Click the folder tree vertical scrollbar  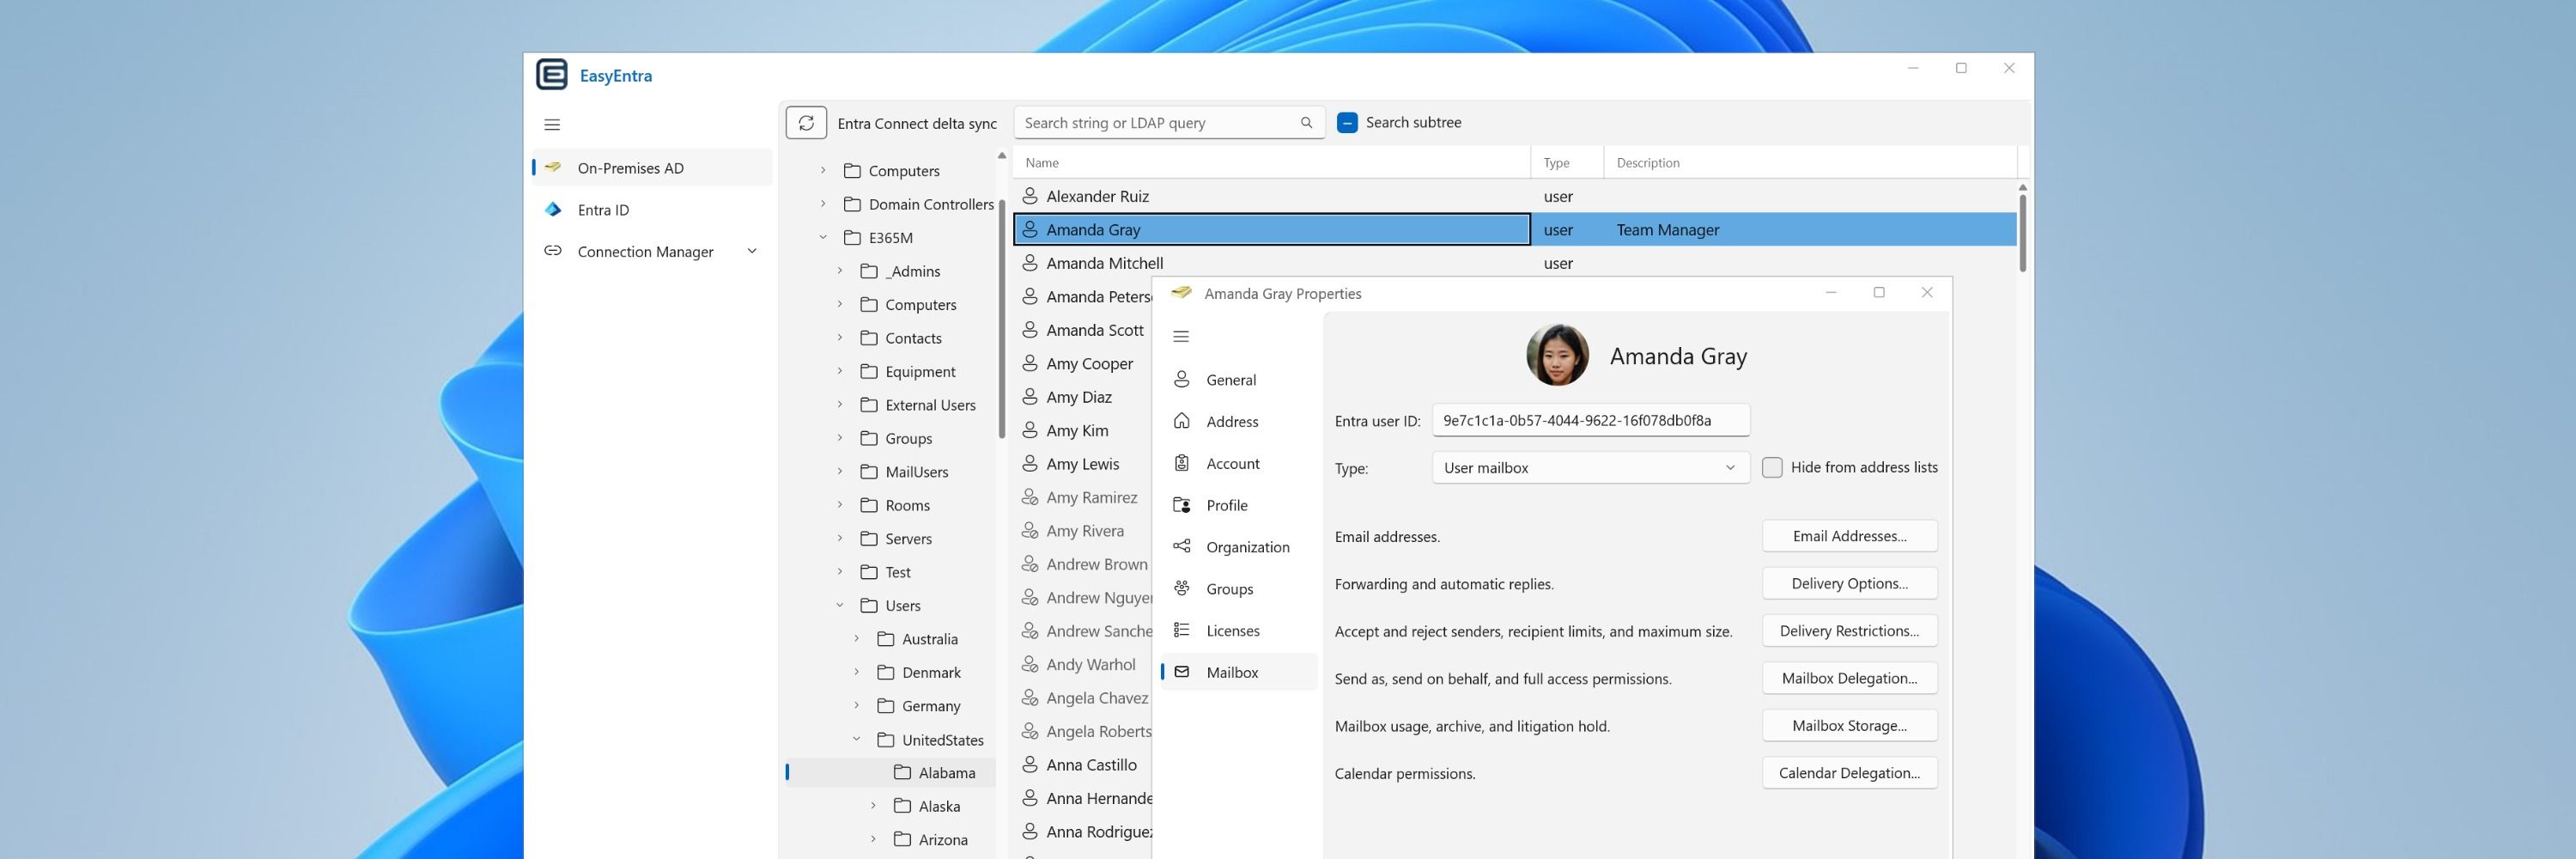[x=1001, y=318]
